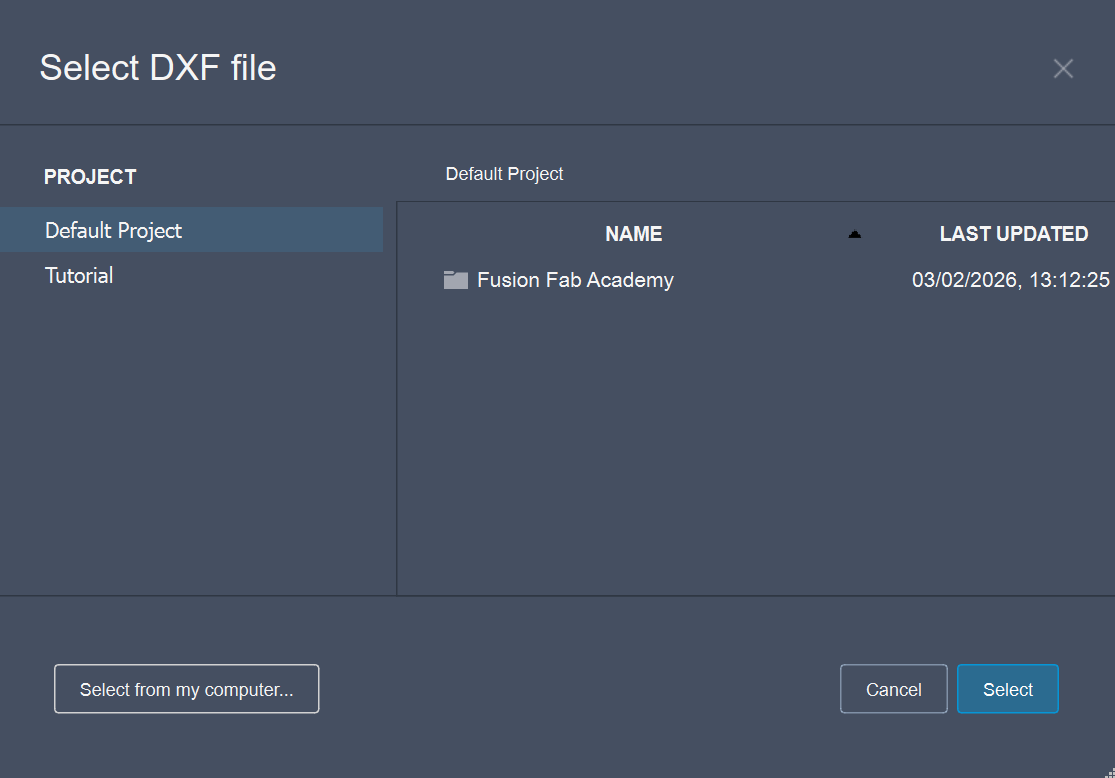Click the Default Project breadcrumb label
The image size is (1115, 778).
click(504, 173)
